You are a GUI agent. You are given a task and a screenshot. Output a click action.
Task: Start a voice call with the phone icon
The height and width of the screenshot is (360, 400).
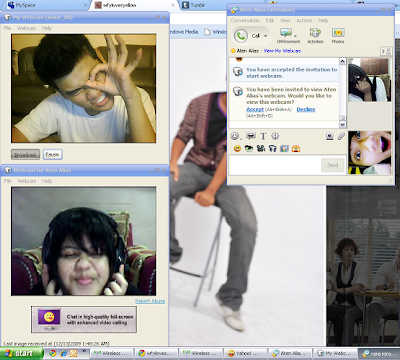click(240, 36)
